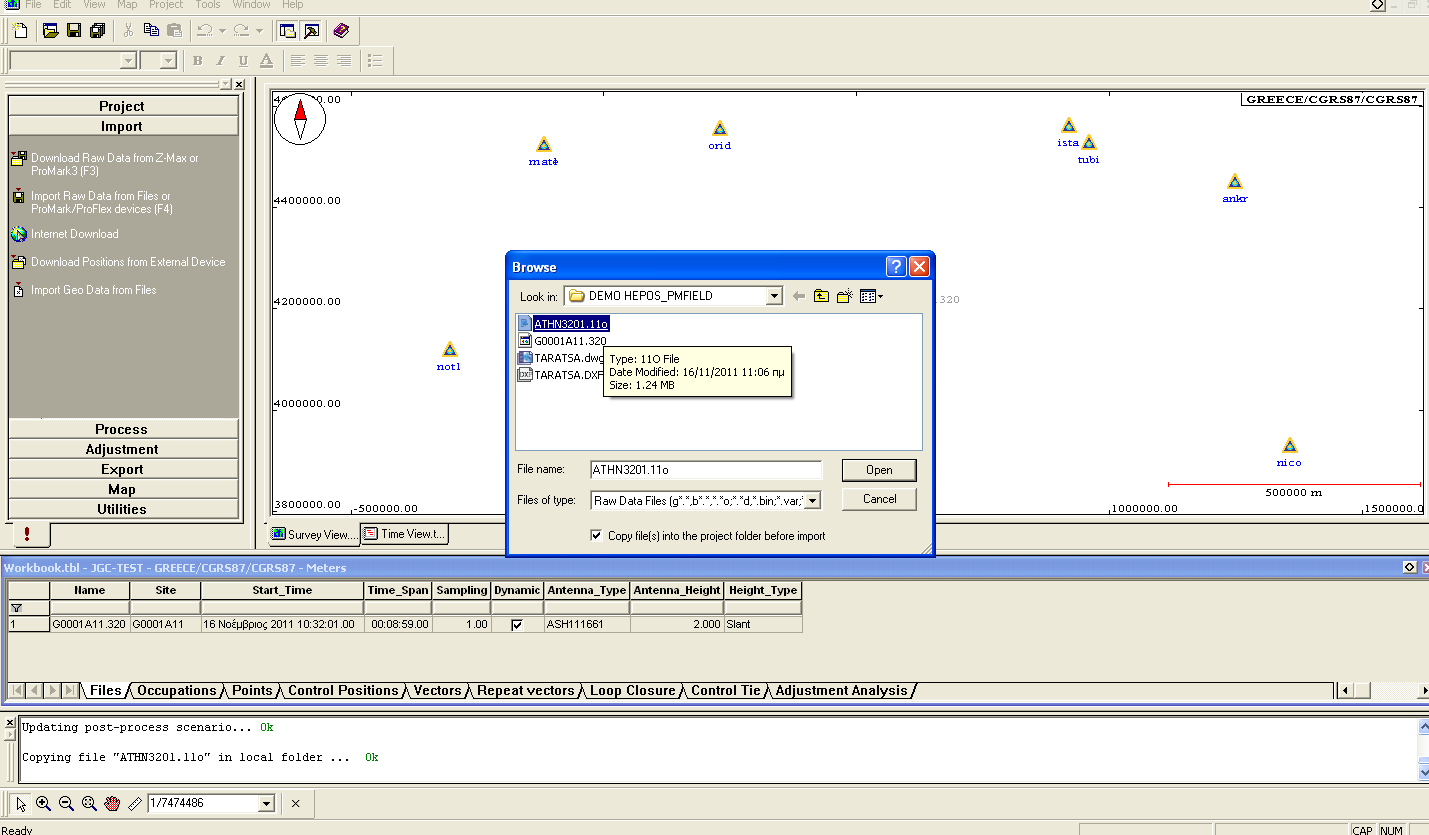Open project using the folder toolbar icon
This screenshot has height=835, width=1429.
51,31
